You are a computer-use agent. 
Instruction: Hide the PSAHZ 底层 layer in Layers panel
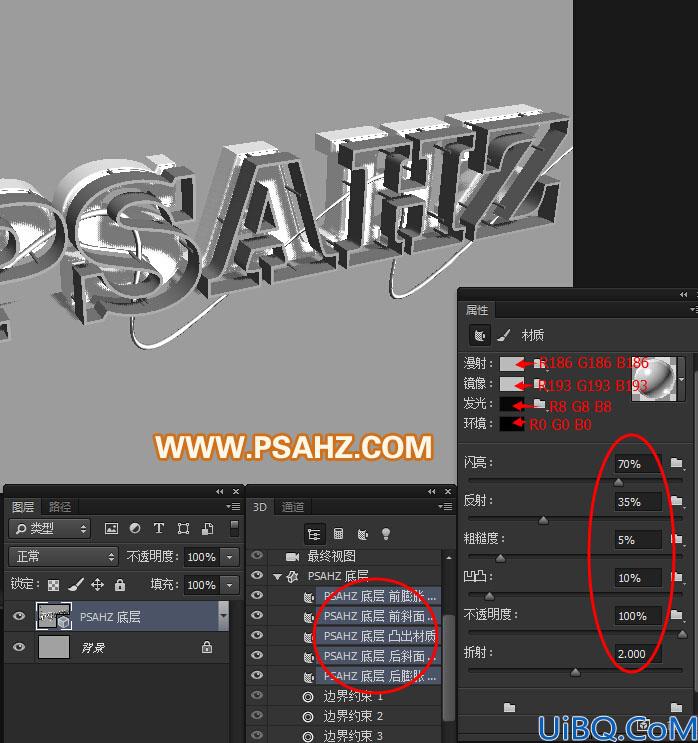pos(19,616)
